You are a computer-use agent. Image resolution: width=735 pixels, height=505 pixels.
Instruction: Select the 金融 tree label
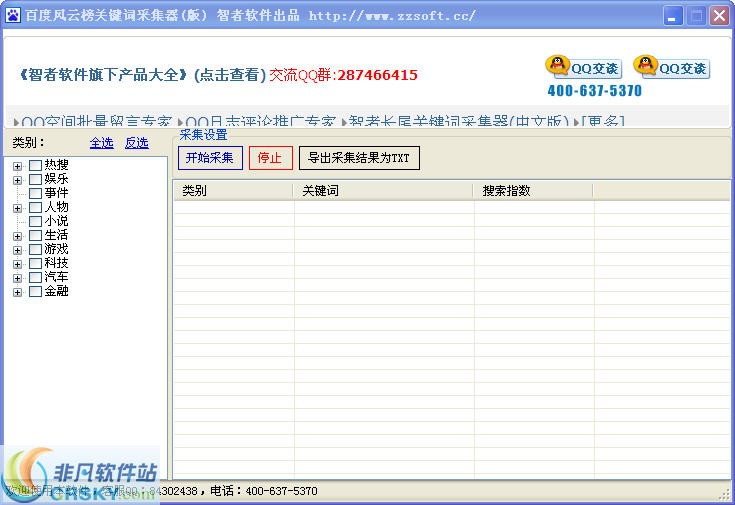click(x=57, y=292)
